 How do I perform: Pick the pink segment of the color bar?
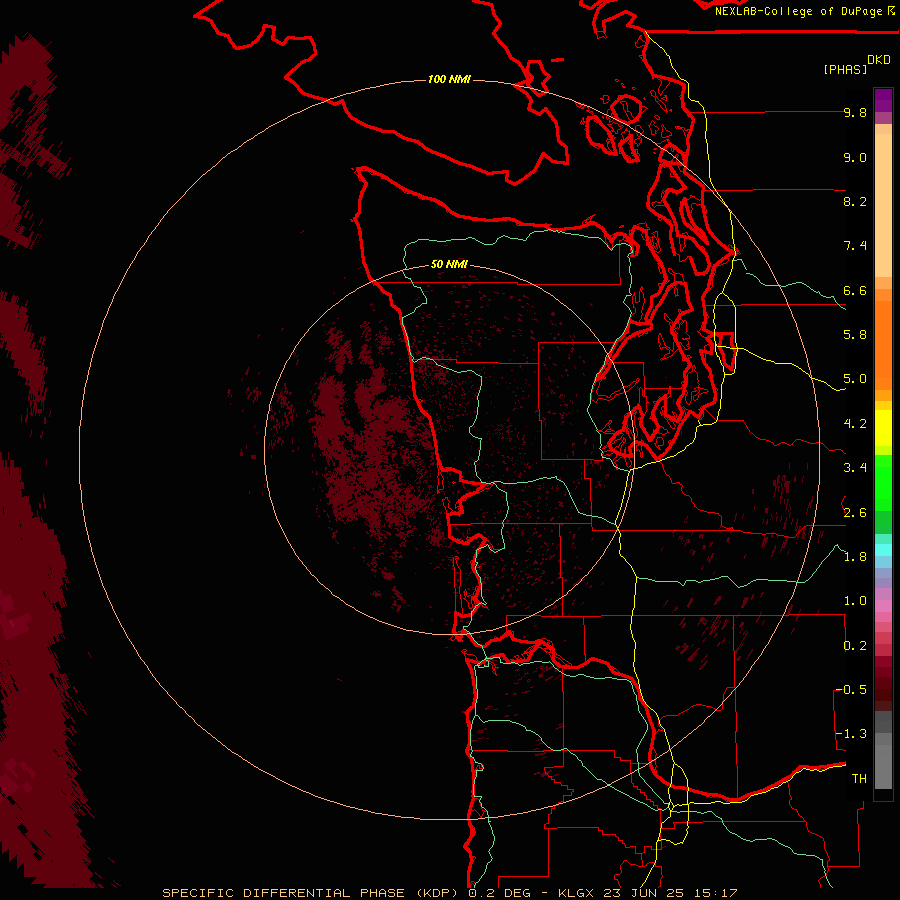point(883,606)
